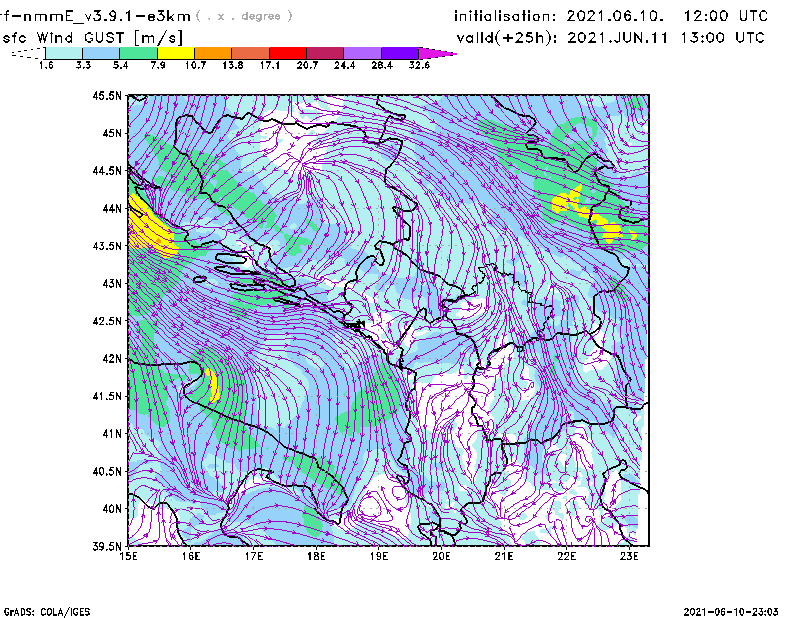Click the light blue legend swatch

[x=101, y=53]
